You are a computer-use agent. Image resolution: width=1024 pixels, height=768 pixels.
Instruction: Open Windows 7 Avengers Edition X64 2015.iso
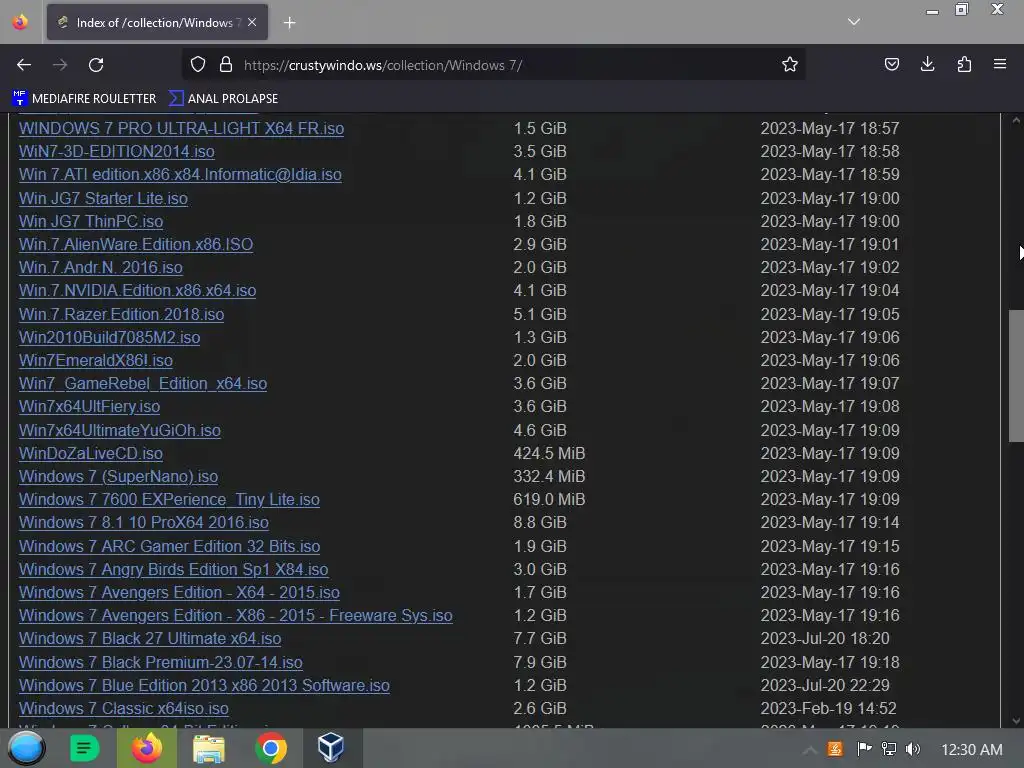pos(180,592)
